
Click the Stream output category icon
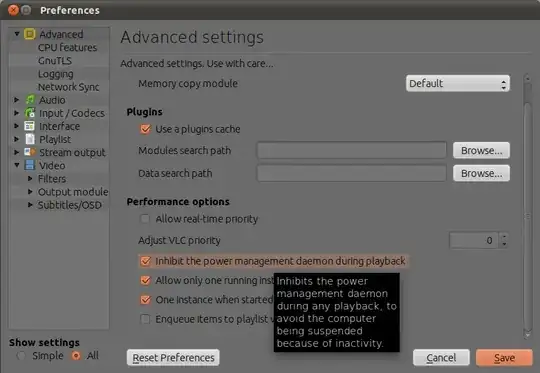click(30, 152)
